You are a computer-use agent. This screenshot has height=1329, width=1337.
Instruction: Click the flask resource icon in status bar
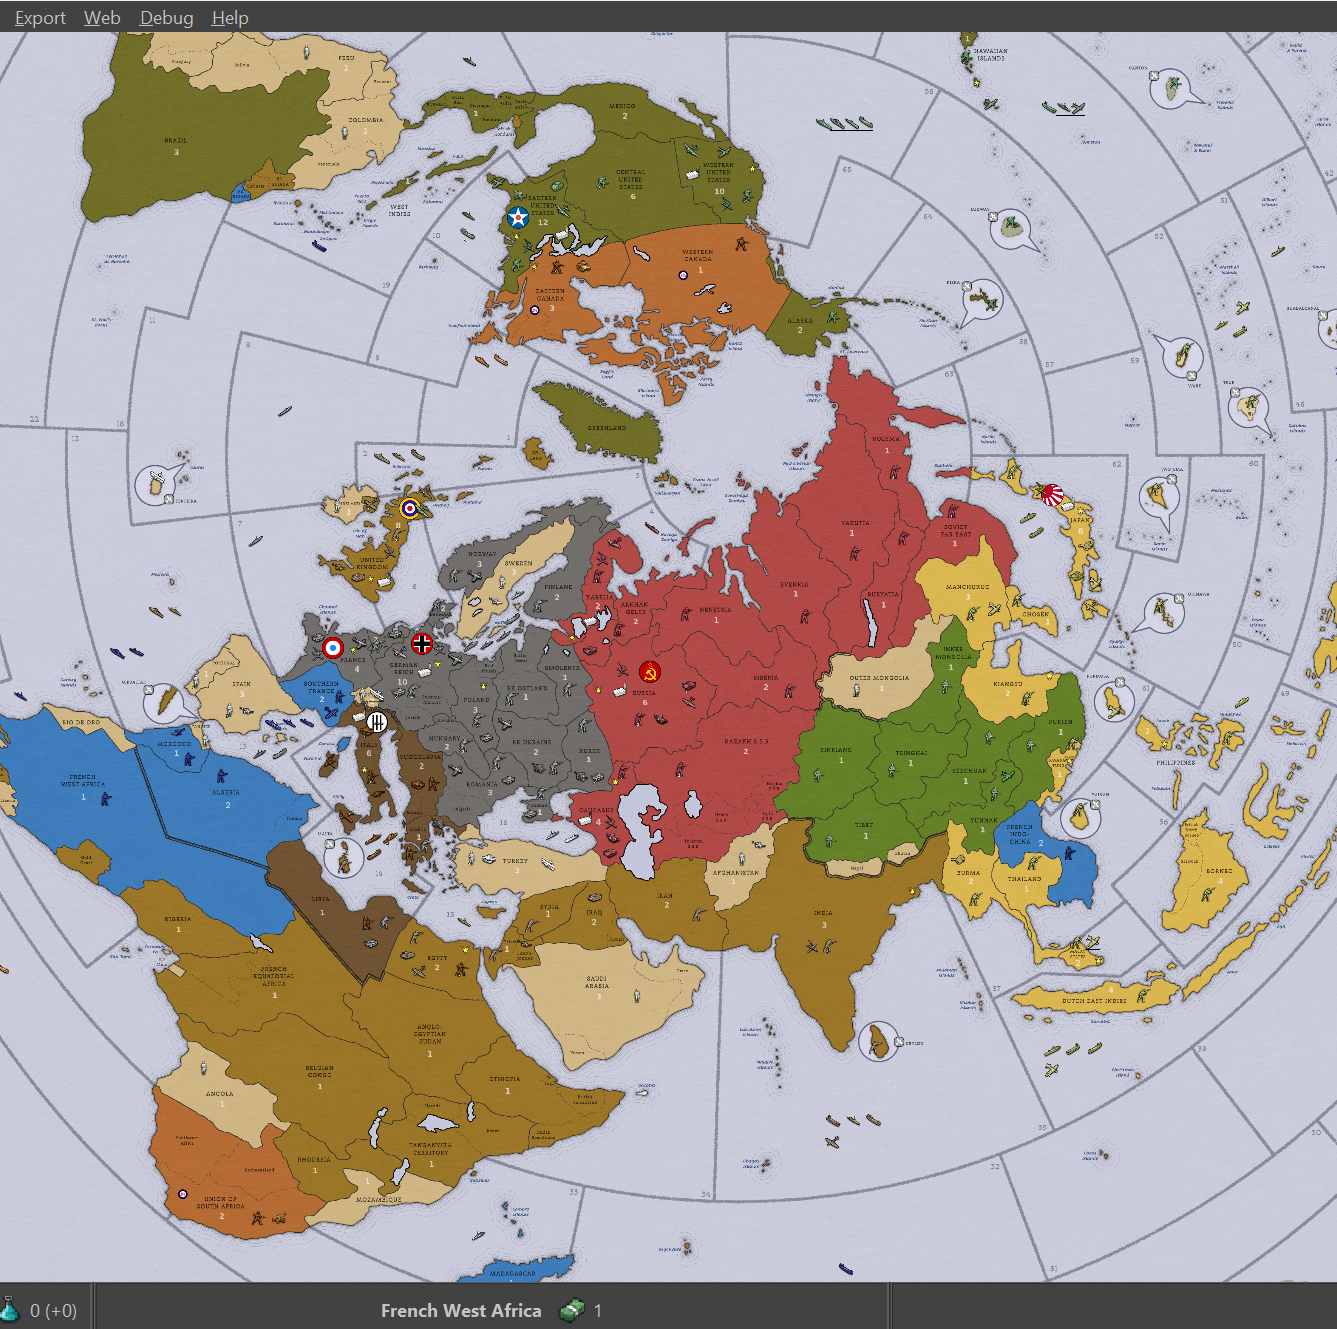pyautogui.click(x=10, y=1309)
